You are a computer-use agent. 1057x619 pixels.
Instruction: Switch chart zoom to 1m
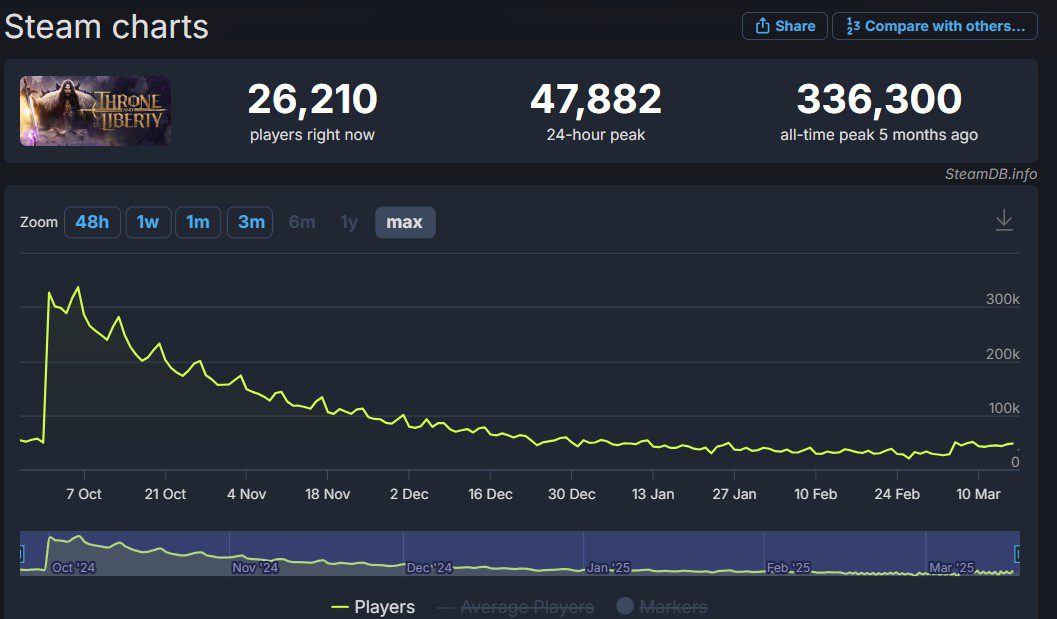point(198,222)
